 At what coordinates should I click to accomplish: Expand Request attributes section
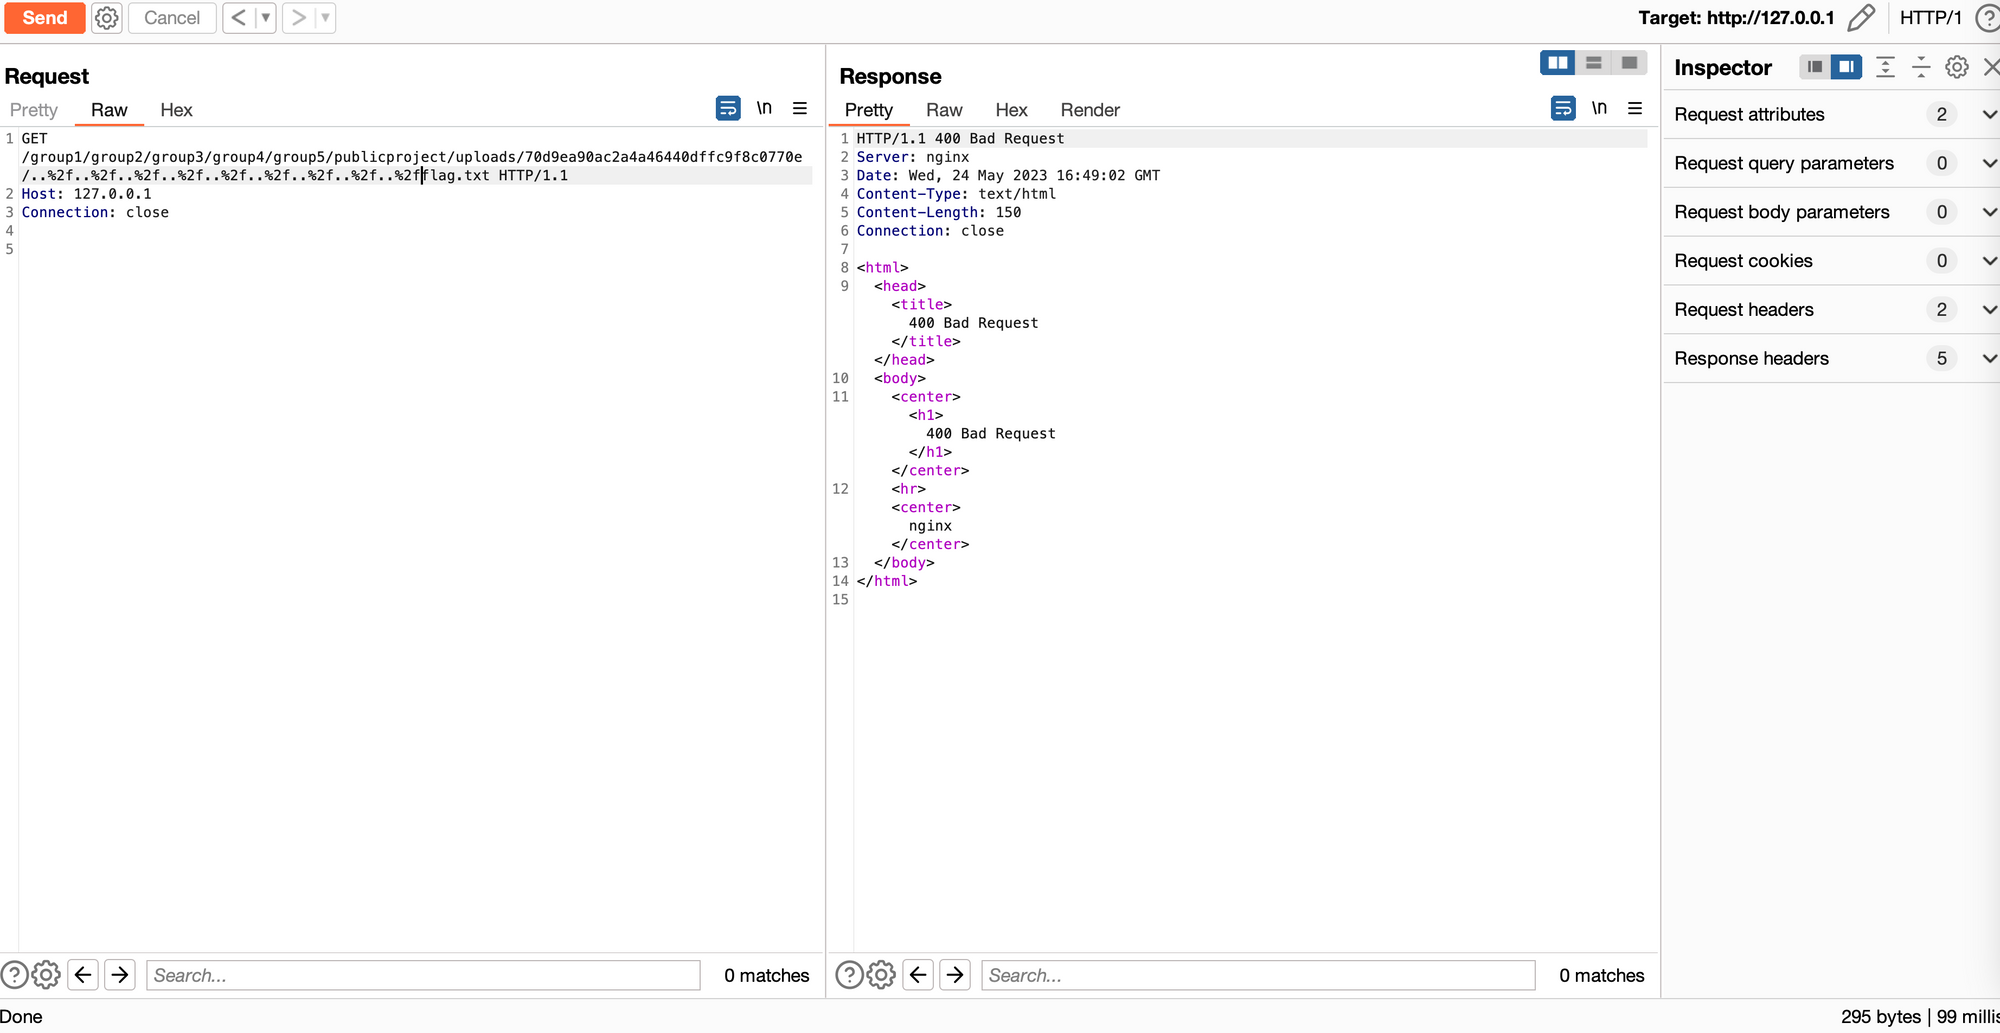click(1832, 114)
